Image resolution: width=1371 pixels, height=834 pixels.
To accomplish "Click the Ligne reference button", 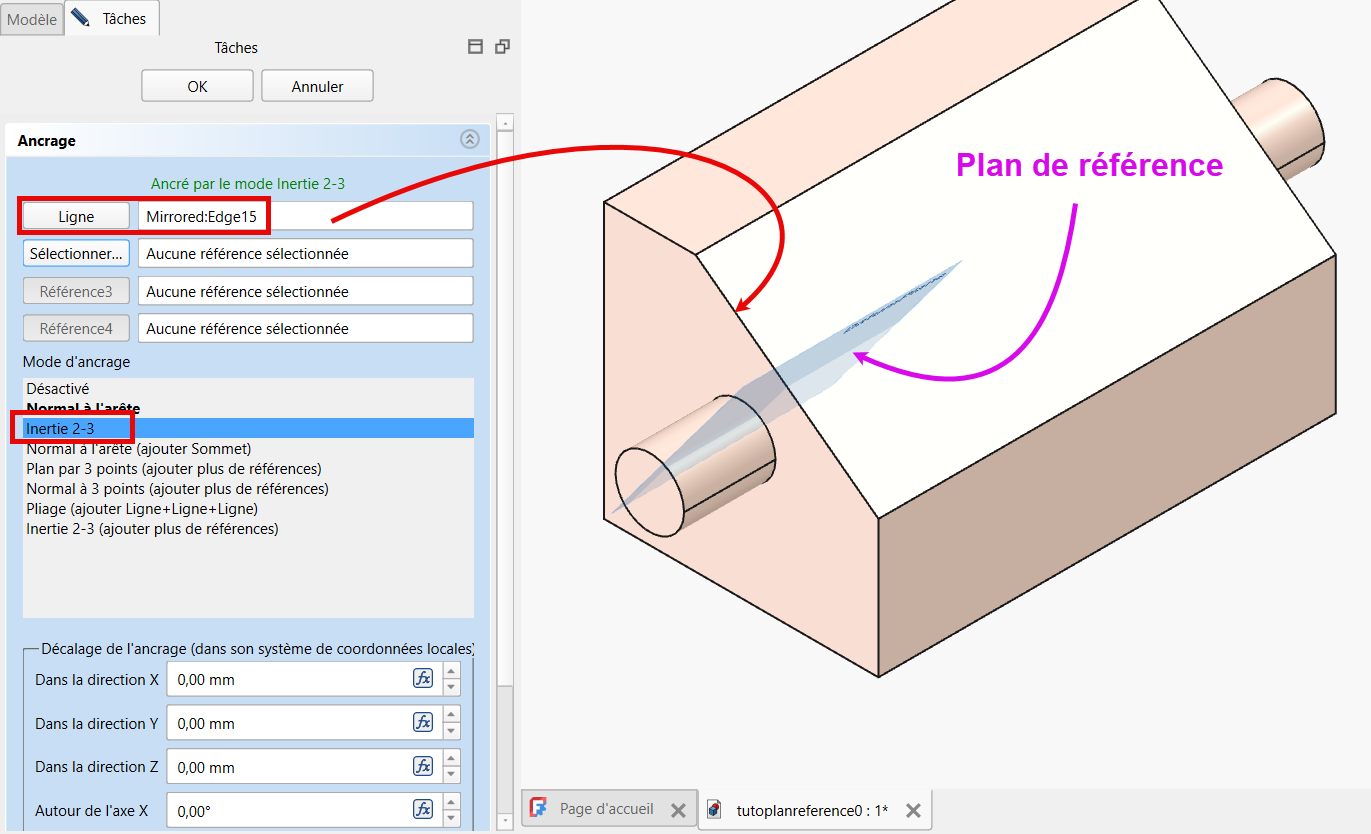I will (76, 216).
